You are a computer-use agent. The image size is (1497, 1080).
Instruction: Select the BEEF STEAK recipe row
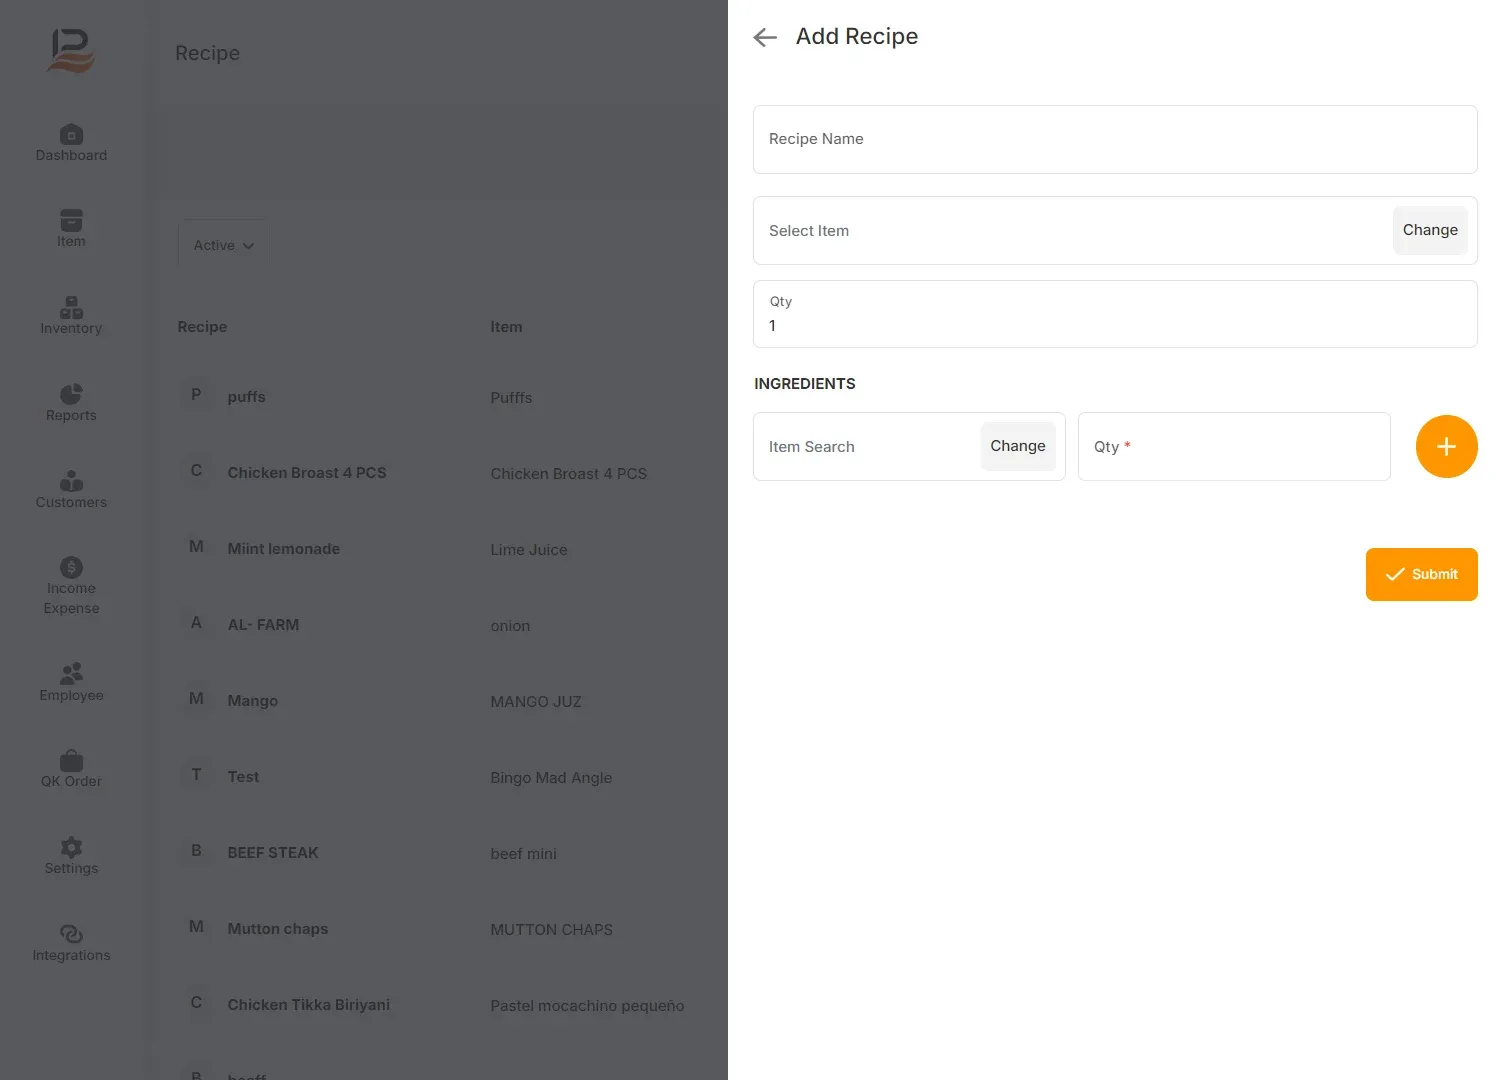tap(272, 853)
